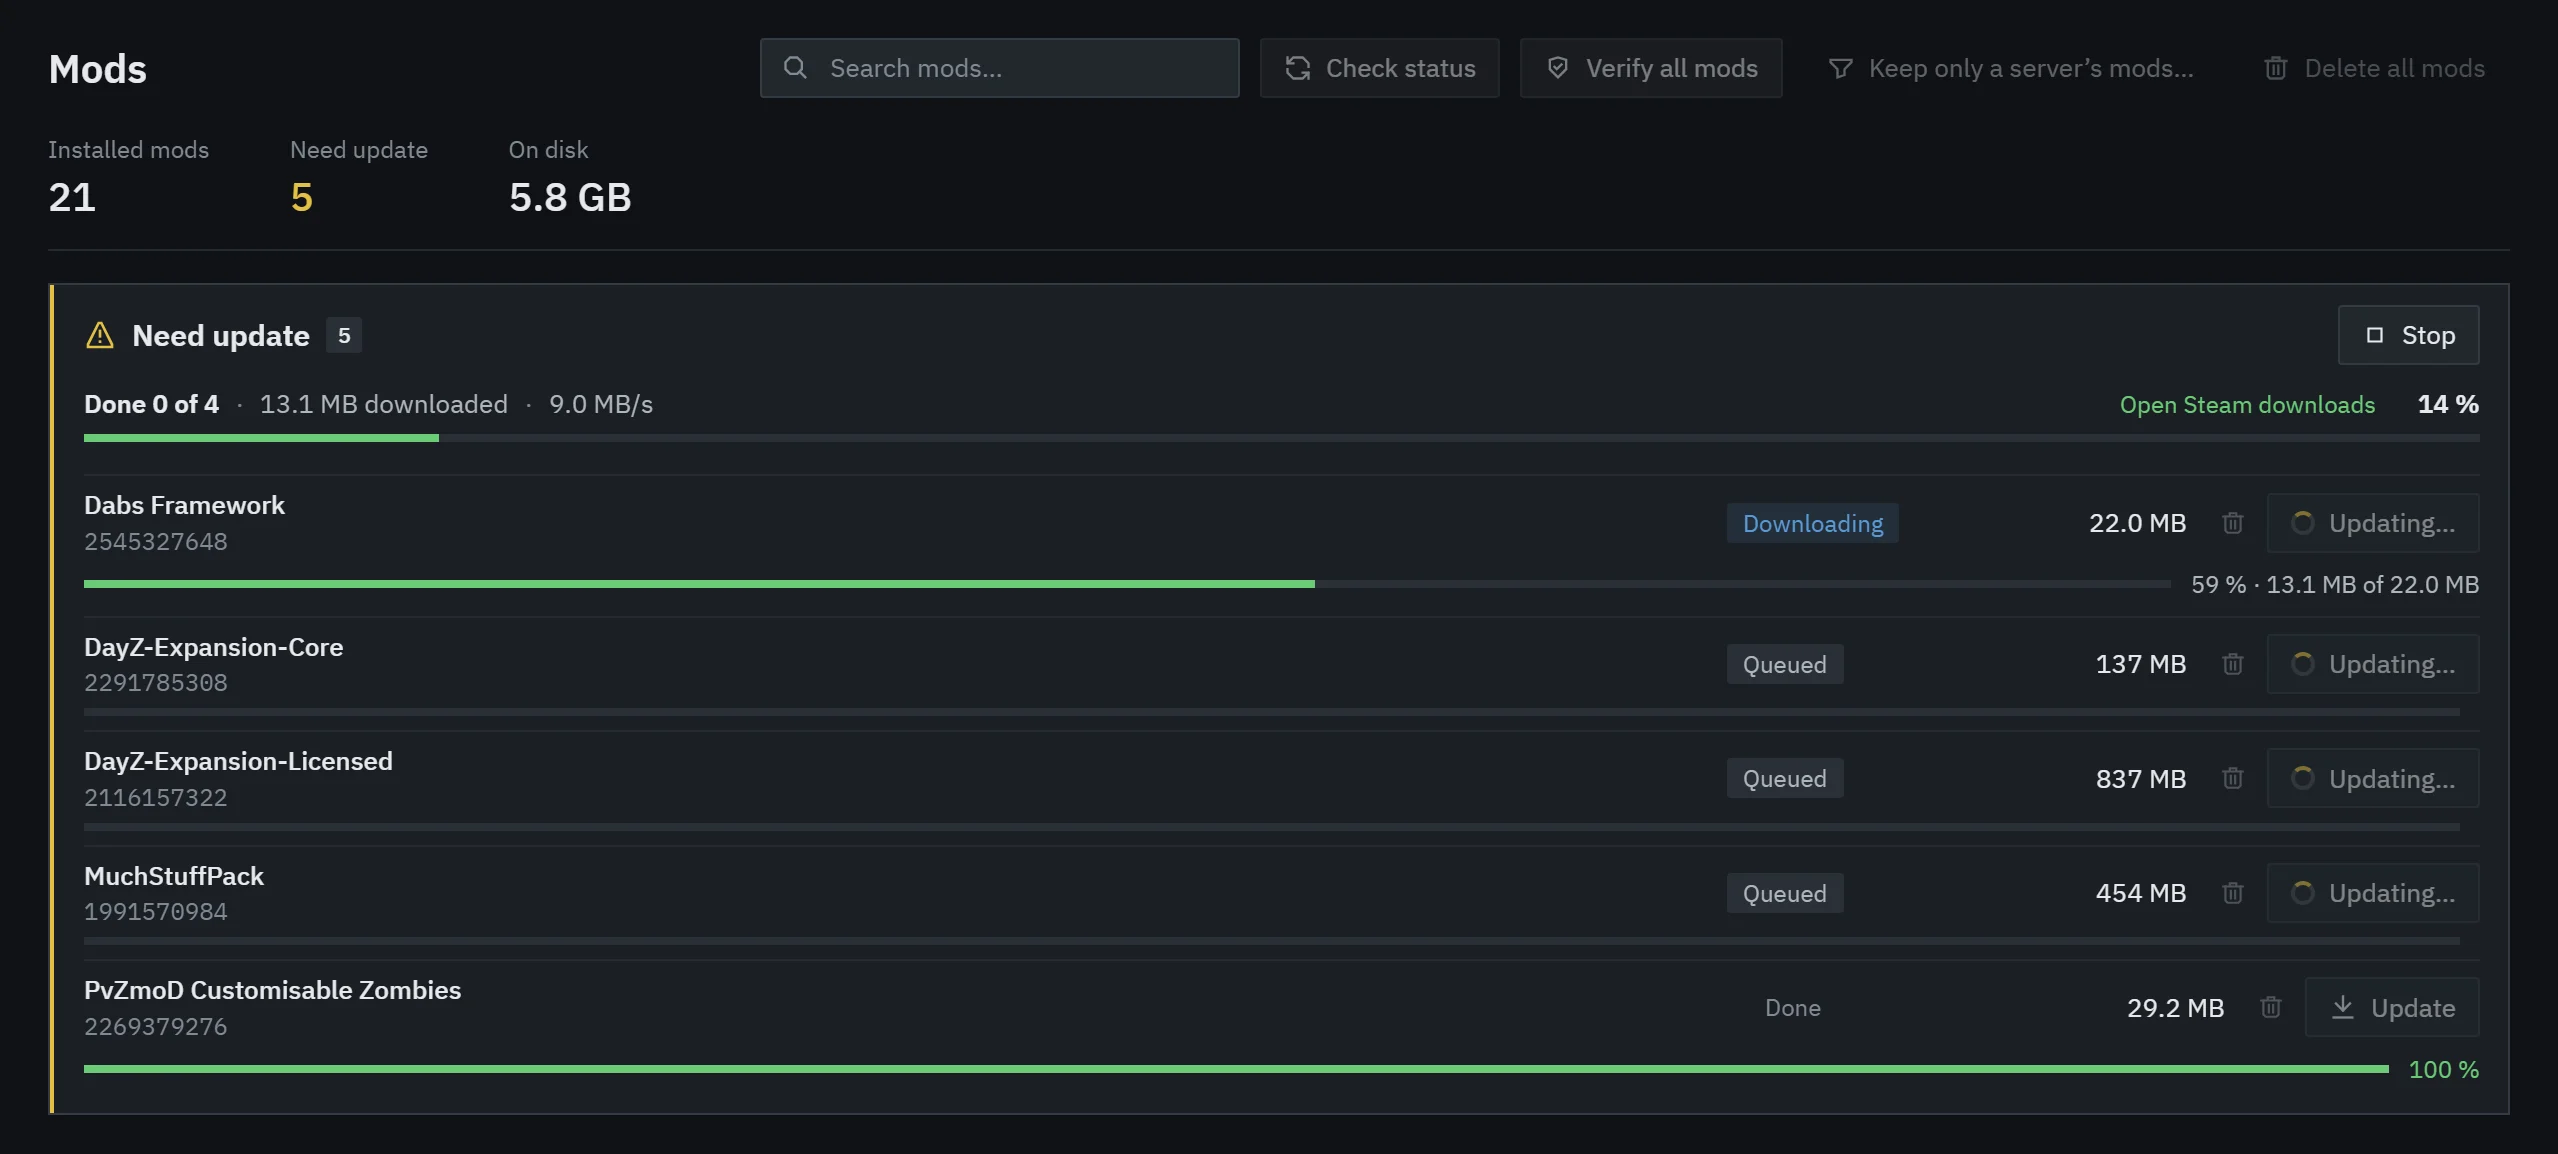Click the 837 MB size value
The width and height of the screenshot is (2558, 1154).
[2141, 778]
